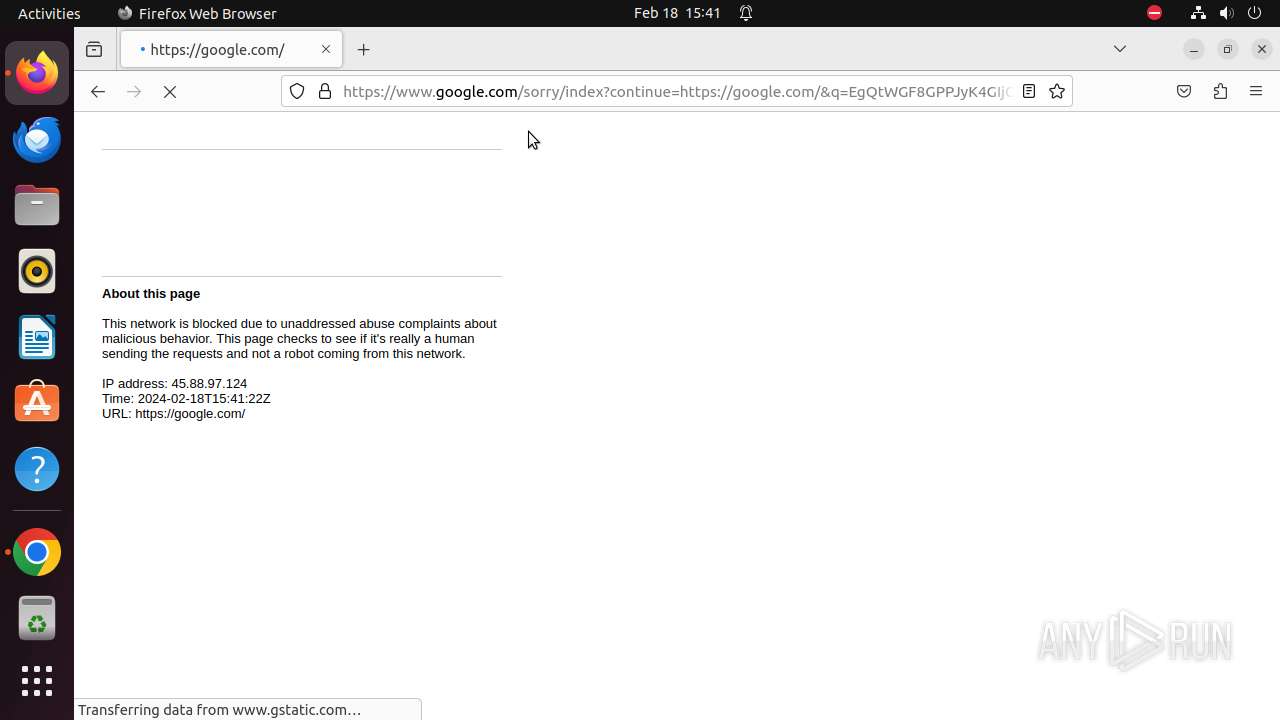Image resolution: width=1280 pixels, height=720 pixels.
Task: Open the Extensions puzzle icon
Action: pyautogui.click(x=1220, y=91)
